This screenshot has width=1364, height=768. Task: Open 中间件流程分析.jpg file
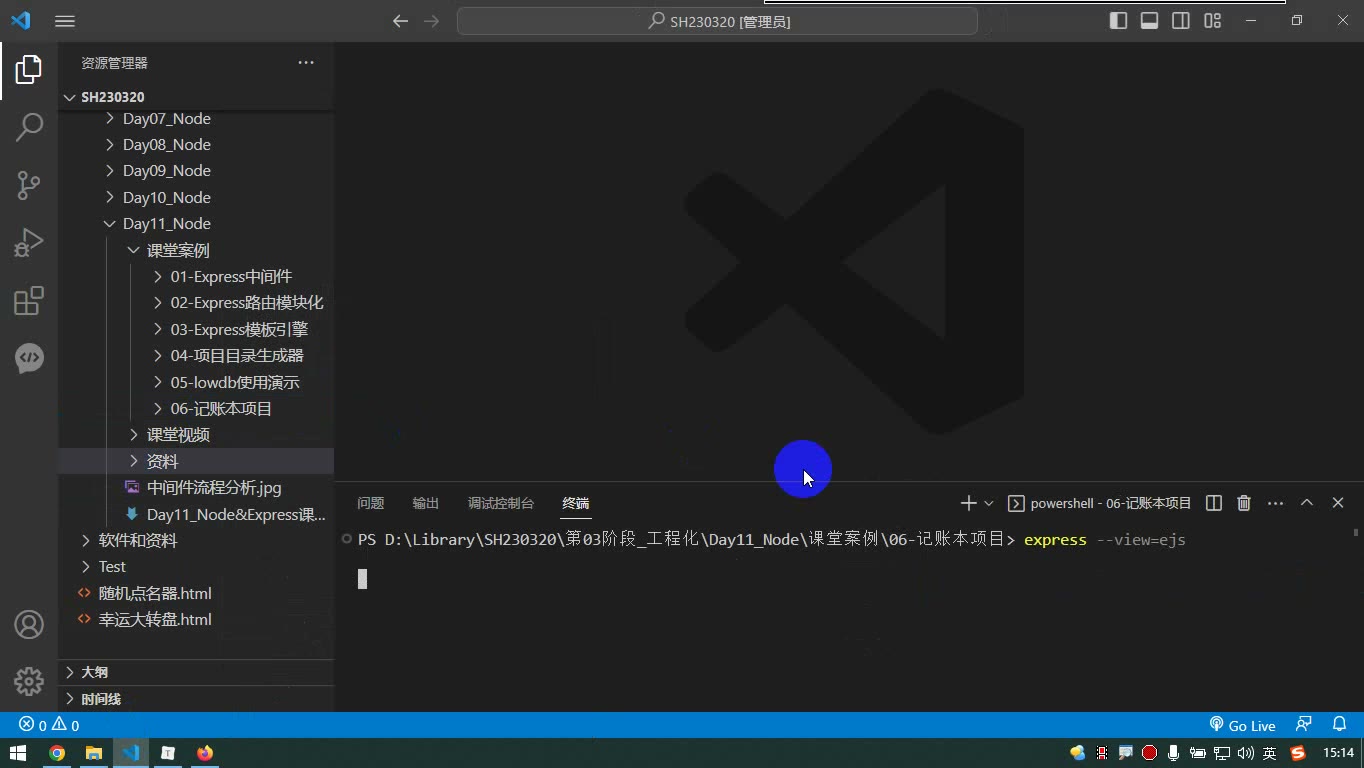click(x=214, y=488)
